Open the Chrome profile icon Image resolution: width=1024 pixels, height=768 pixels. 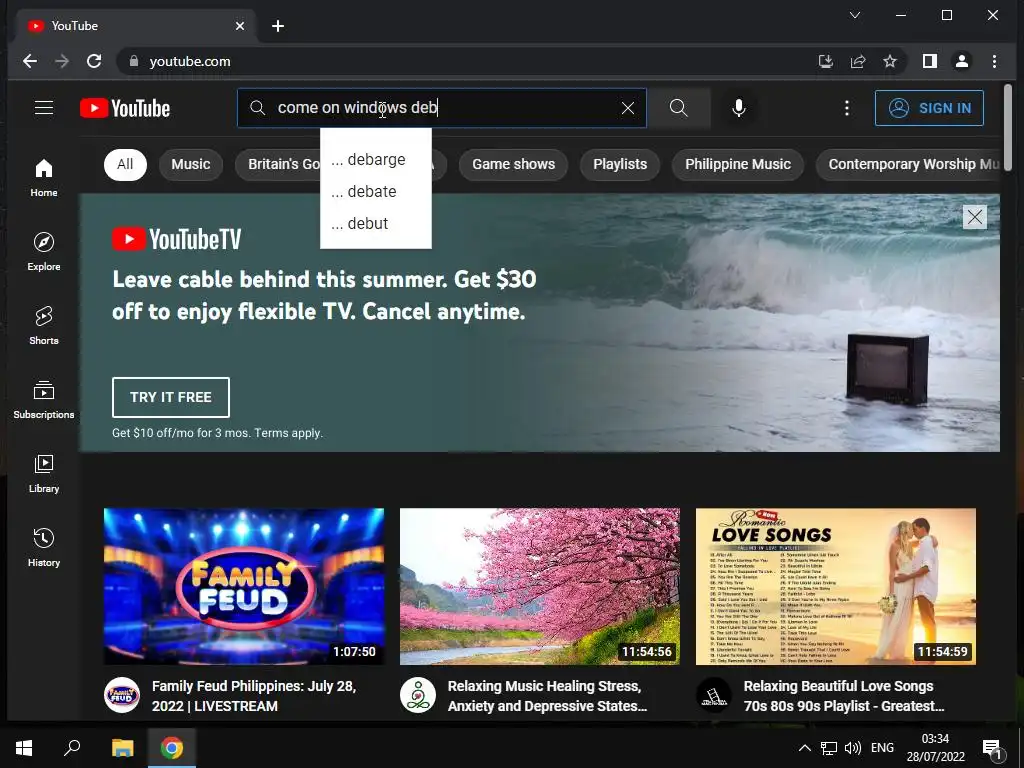962,61
